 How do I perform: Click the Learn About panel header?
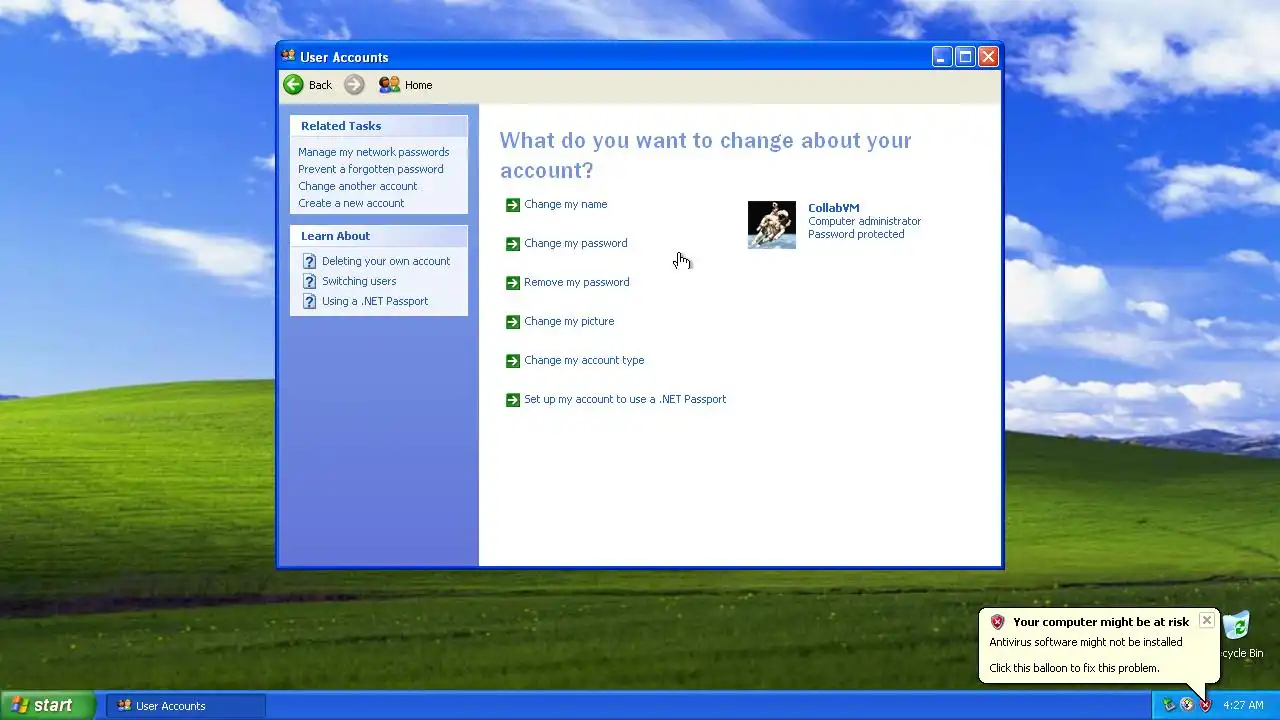[x=379, y=236]
